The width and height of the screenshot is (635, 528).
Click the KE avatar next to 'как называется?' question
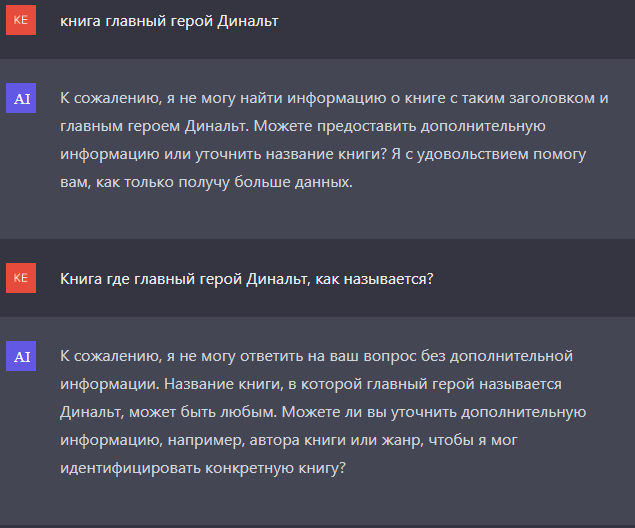click(20, 277)
